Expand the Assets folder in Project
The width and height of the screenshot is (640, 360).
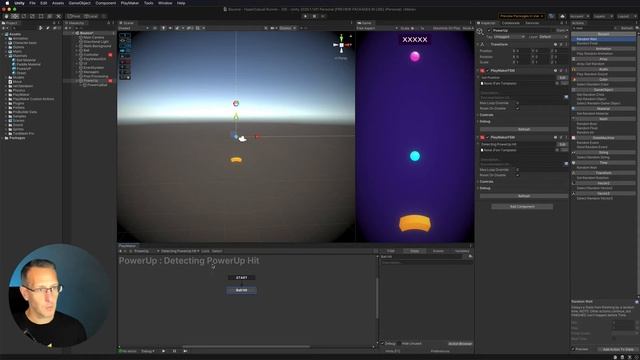3,34
